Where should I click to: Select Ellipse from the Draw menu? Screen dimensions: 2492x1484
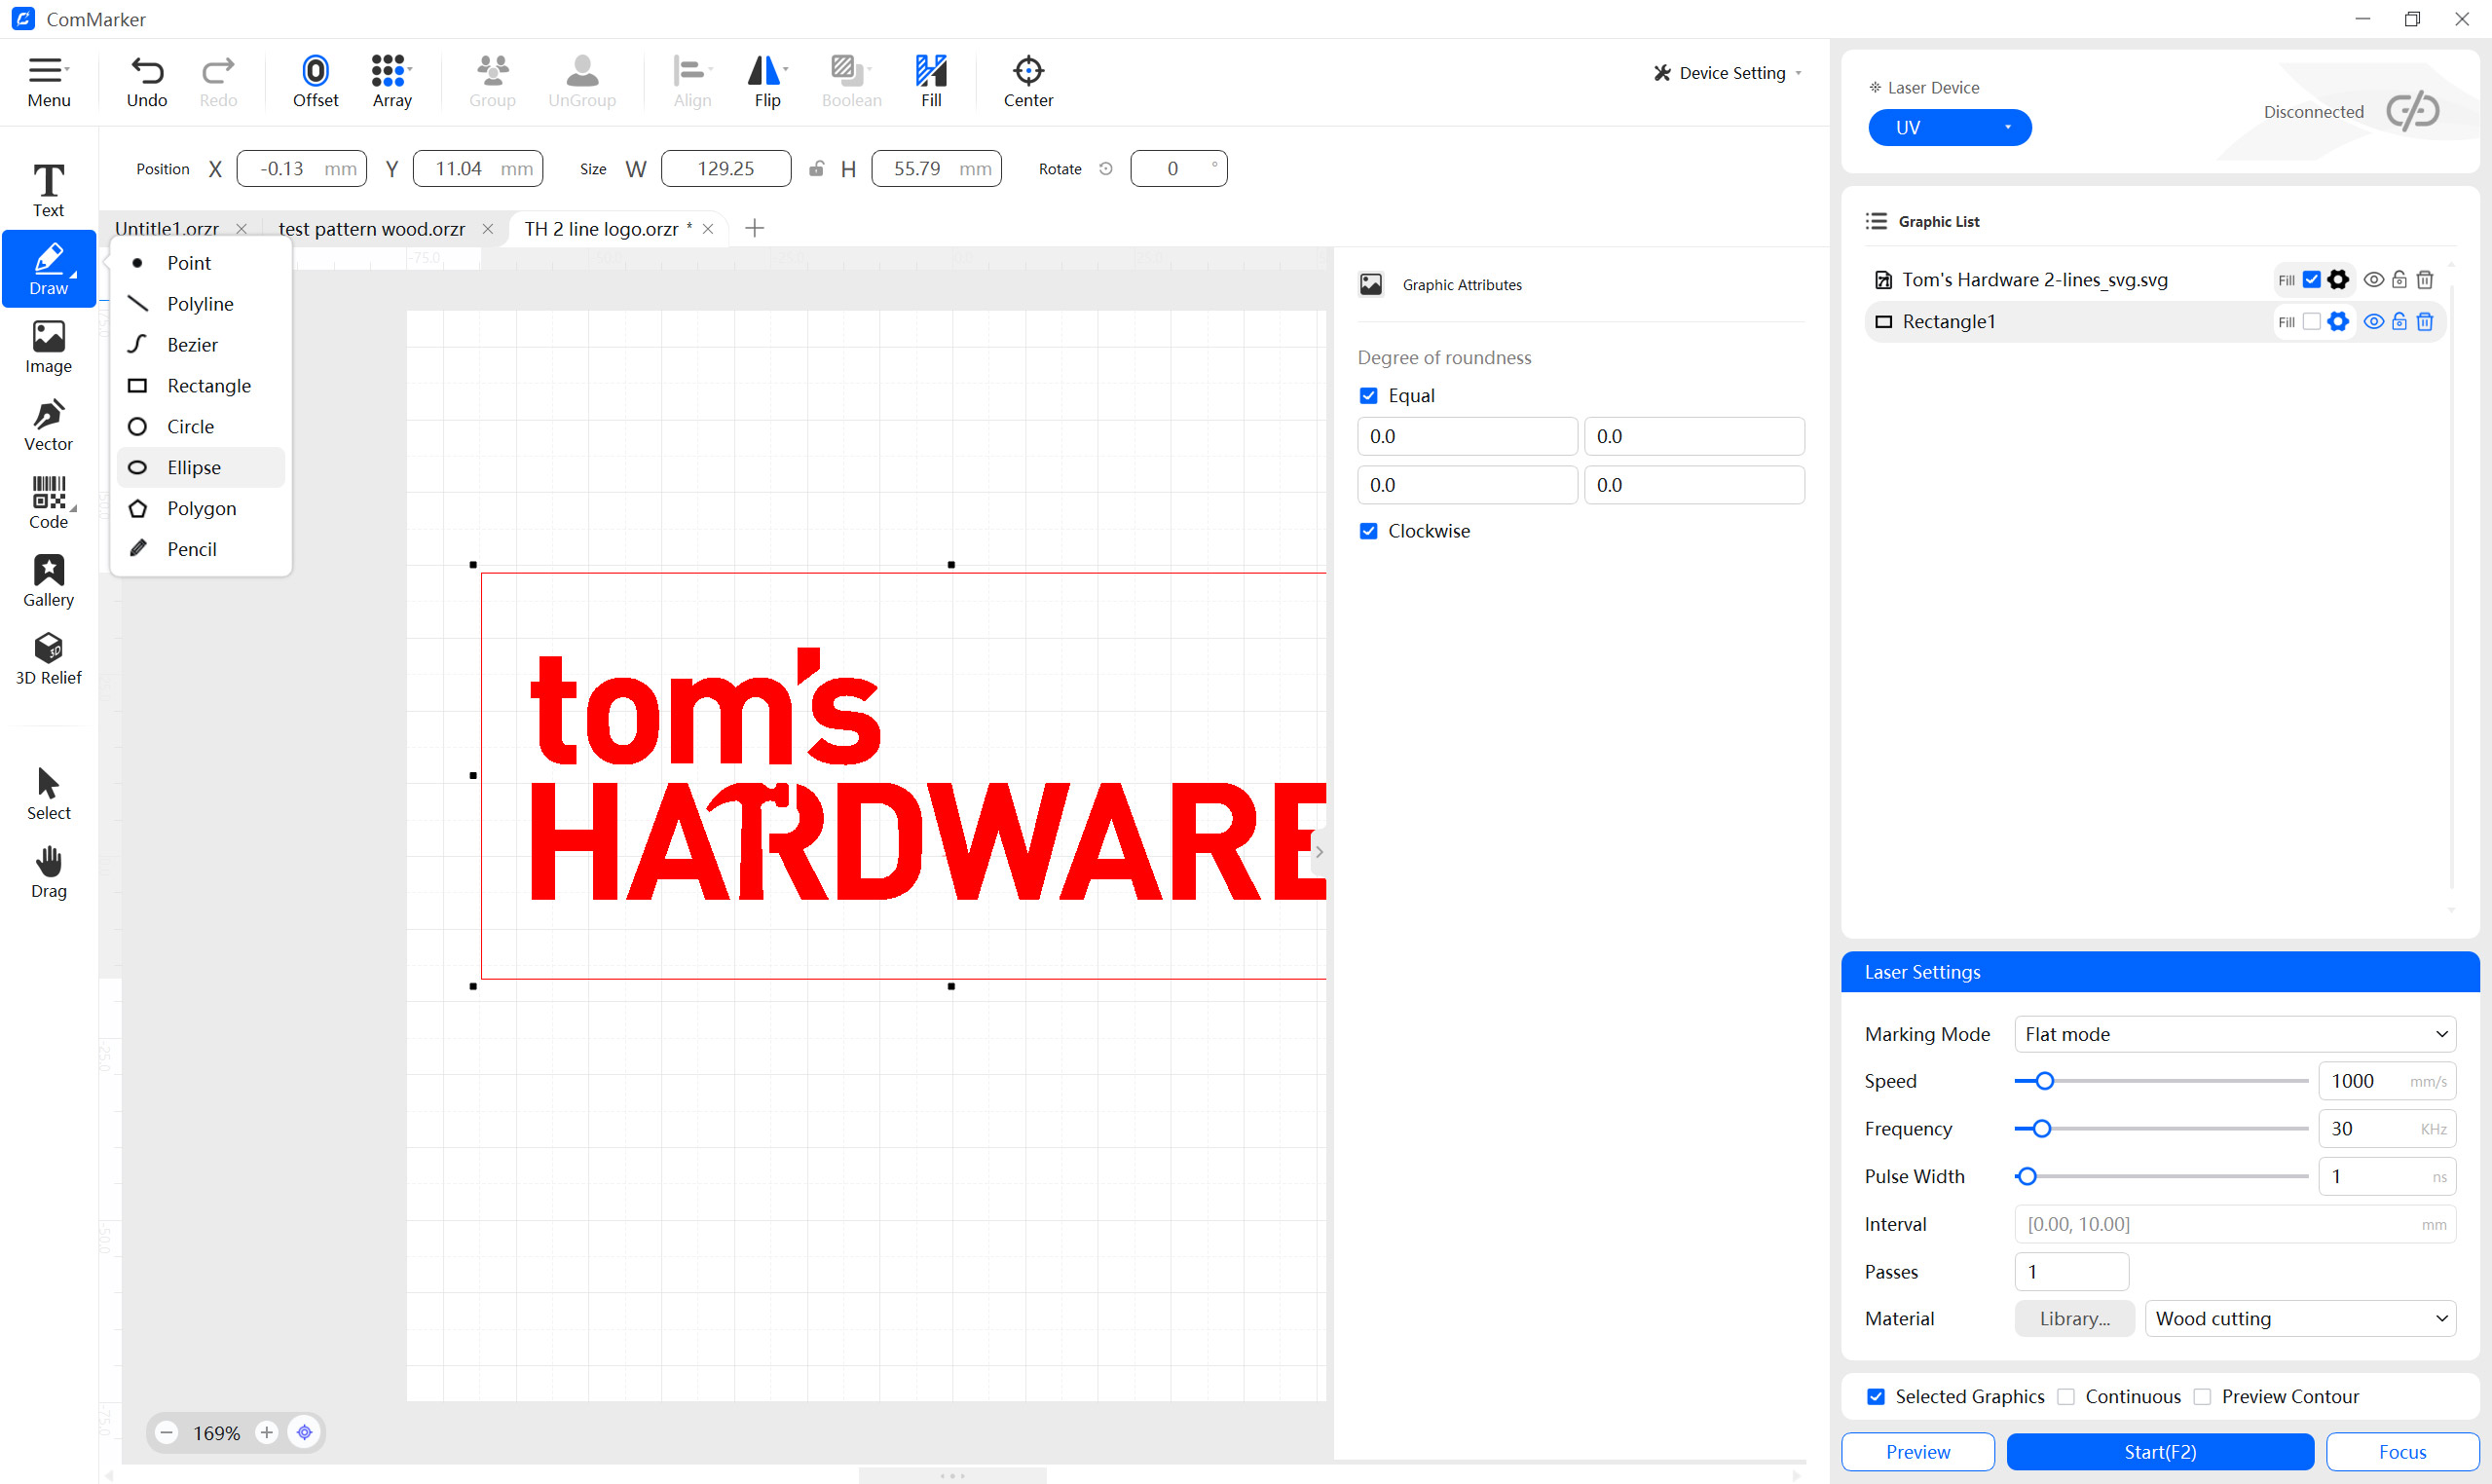click(194, 467)
